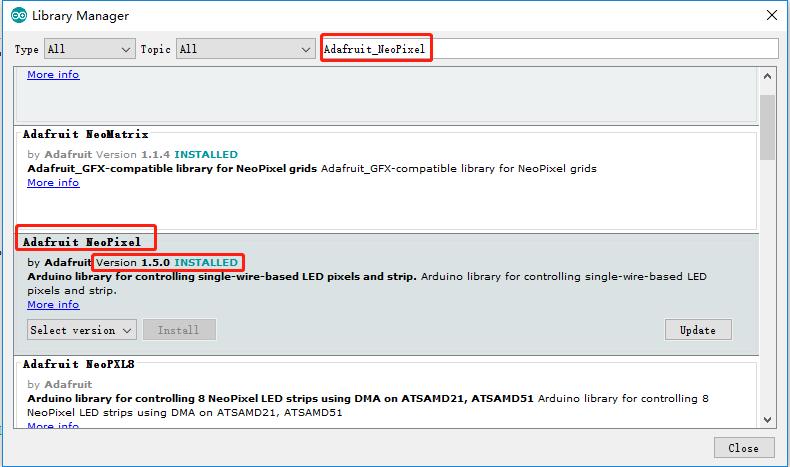Click the library list scrollbar thumb
The image size is (790, 467).
coord(767,127)
